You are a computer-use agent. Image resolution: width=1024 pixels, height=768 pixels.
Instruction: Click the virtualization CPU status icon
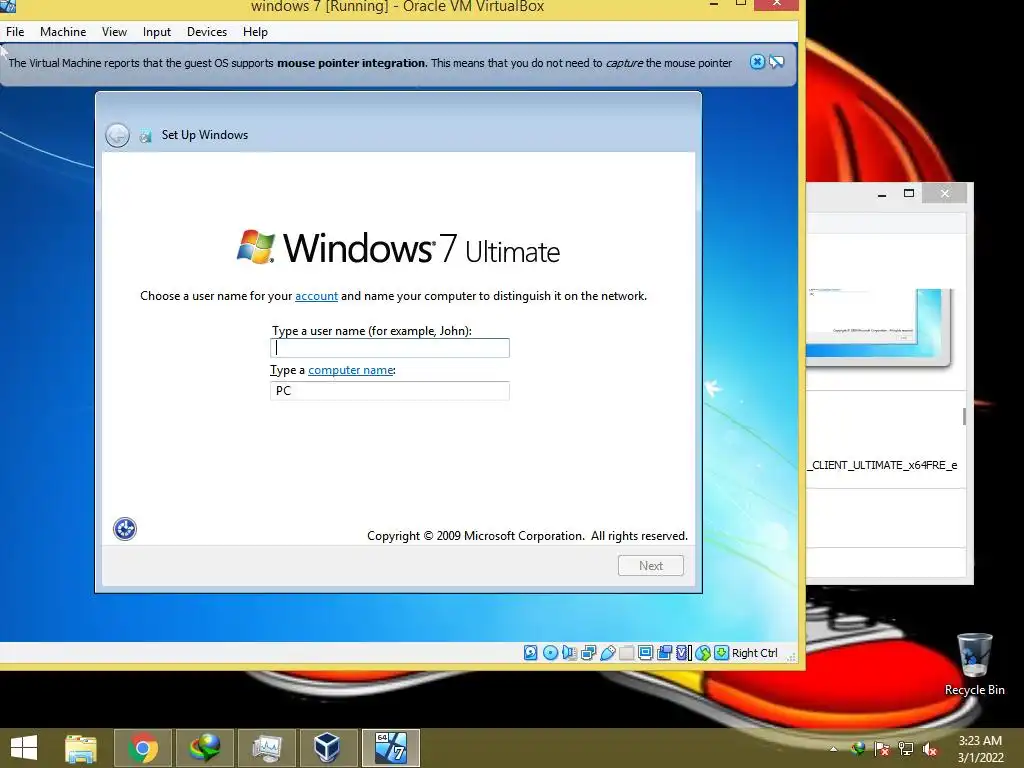pyautogui.click(x=683, y=652)
